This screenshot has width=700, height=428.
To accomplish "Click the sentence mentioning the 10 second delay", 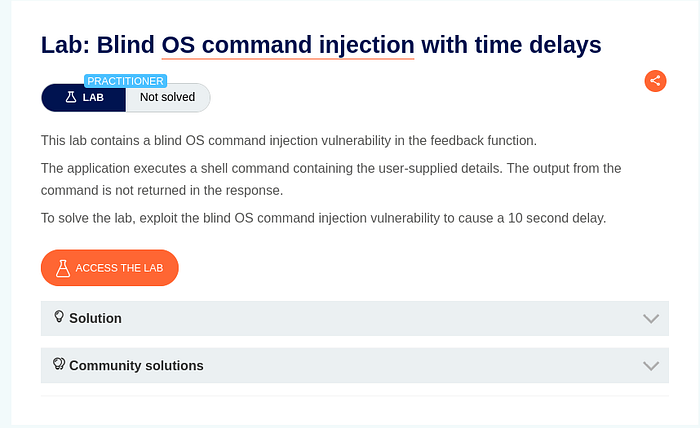I will [x=323, y=218].
